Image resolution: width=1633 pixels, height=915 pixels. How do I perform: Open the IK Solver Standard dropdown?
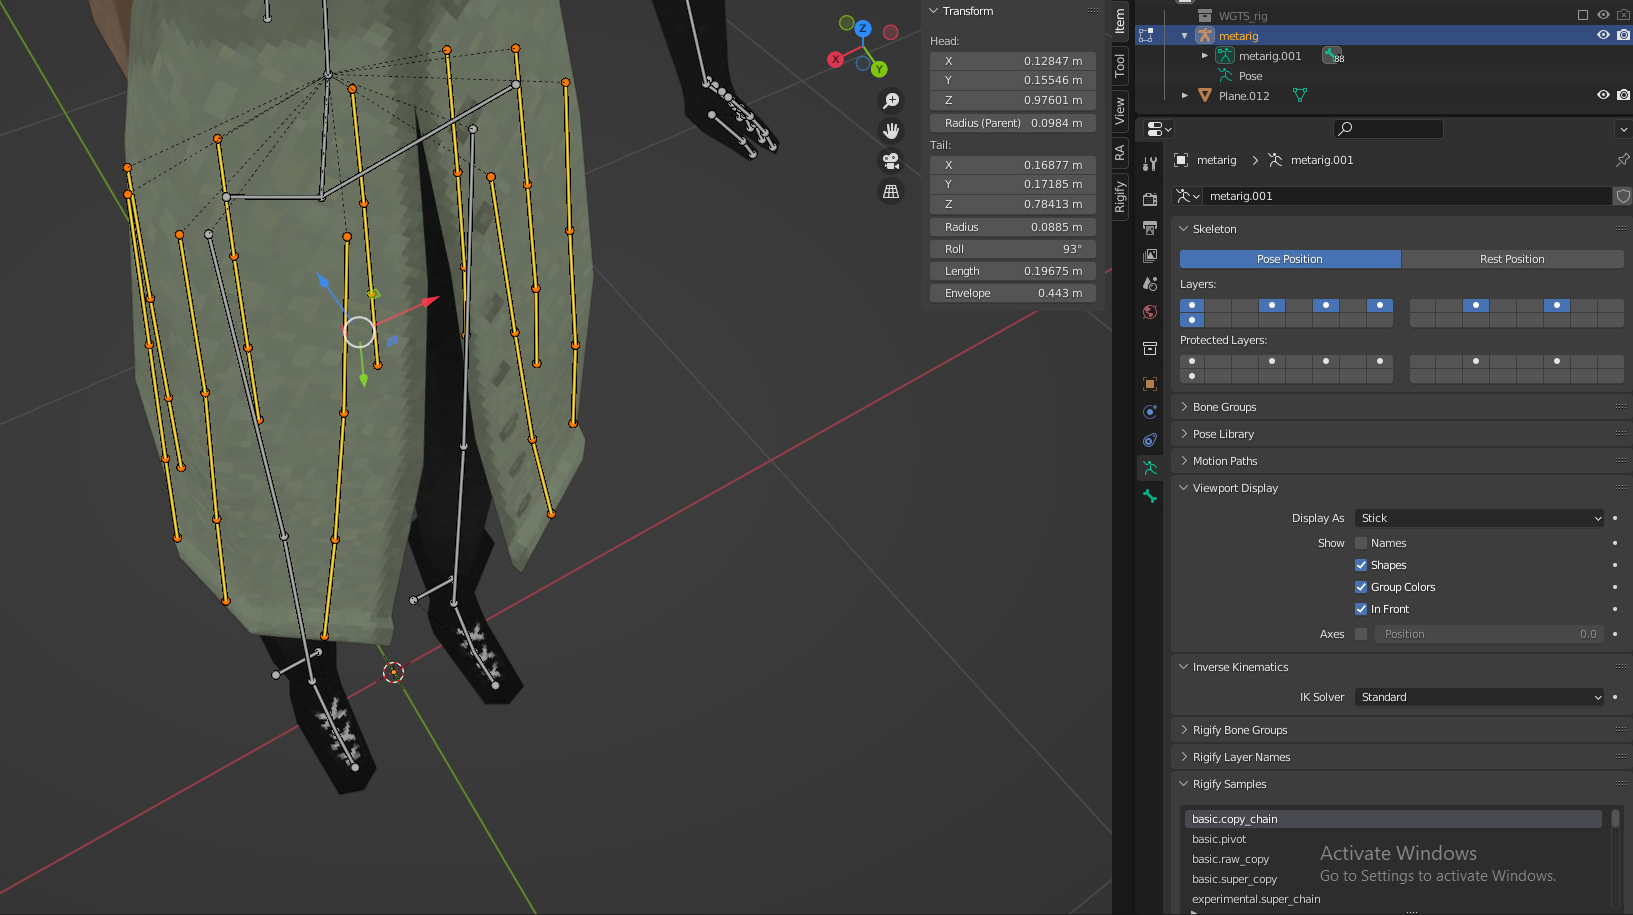1480,697
